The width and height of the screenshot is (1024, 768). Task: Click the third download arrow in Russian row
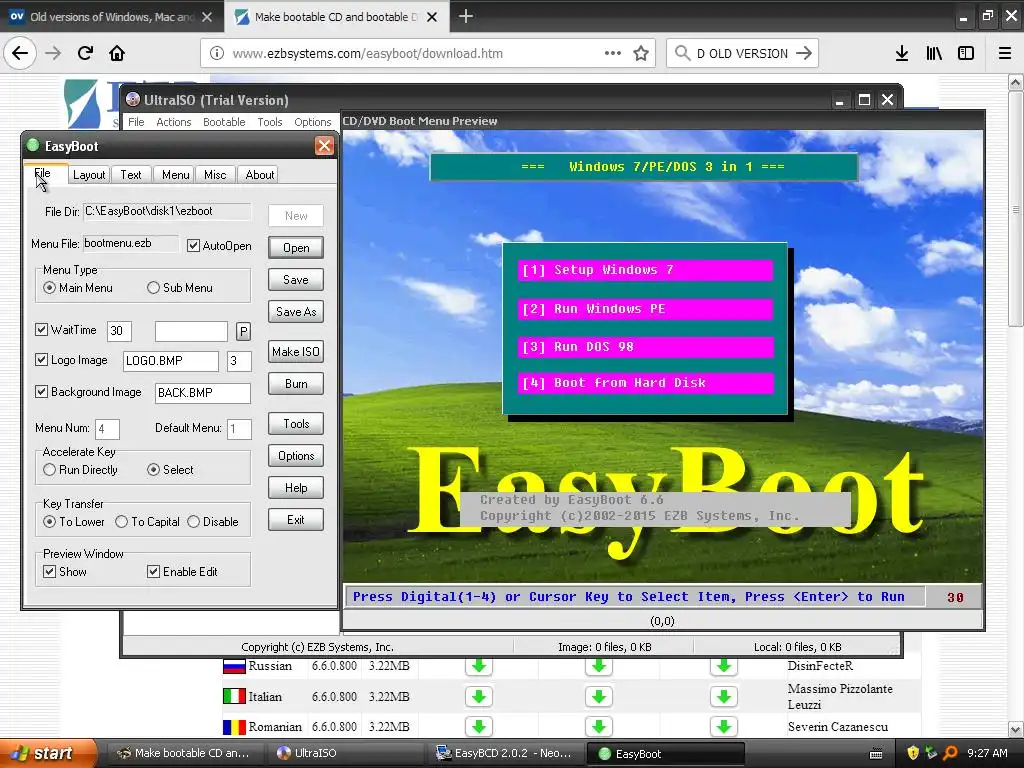click(724, 665)
